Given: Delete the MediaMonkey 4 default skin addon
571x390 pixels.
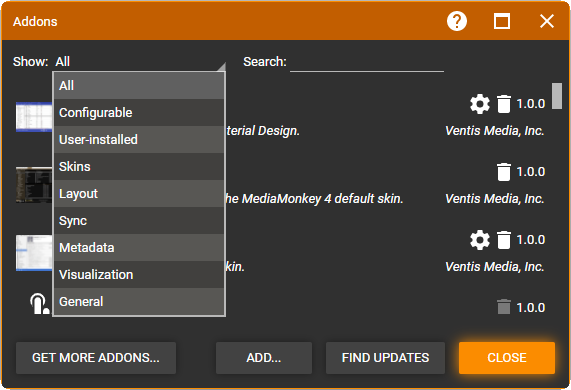Looking at the screenshot, I should point(504,172).
